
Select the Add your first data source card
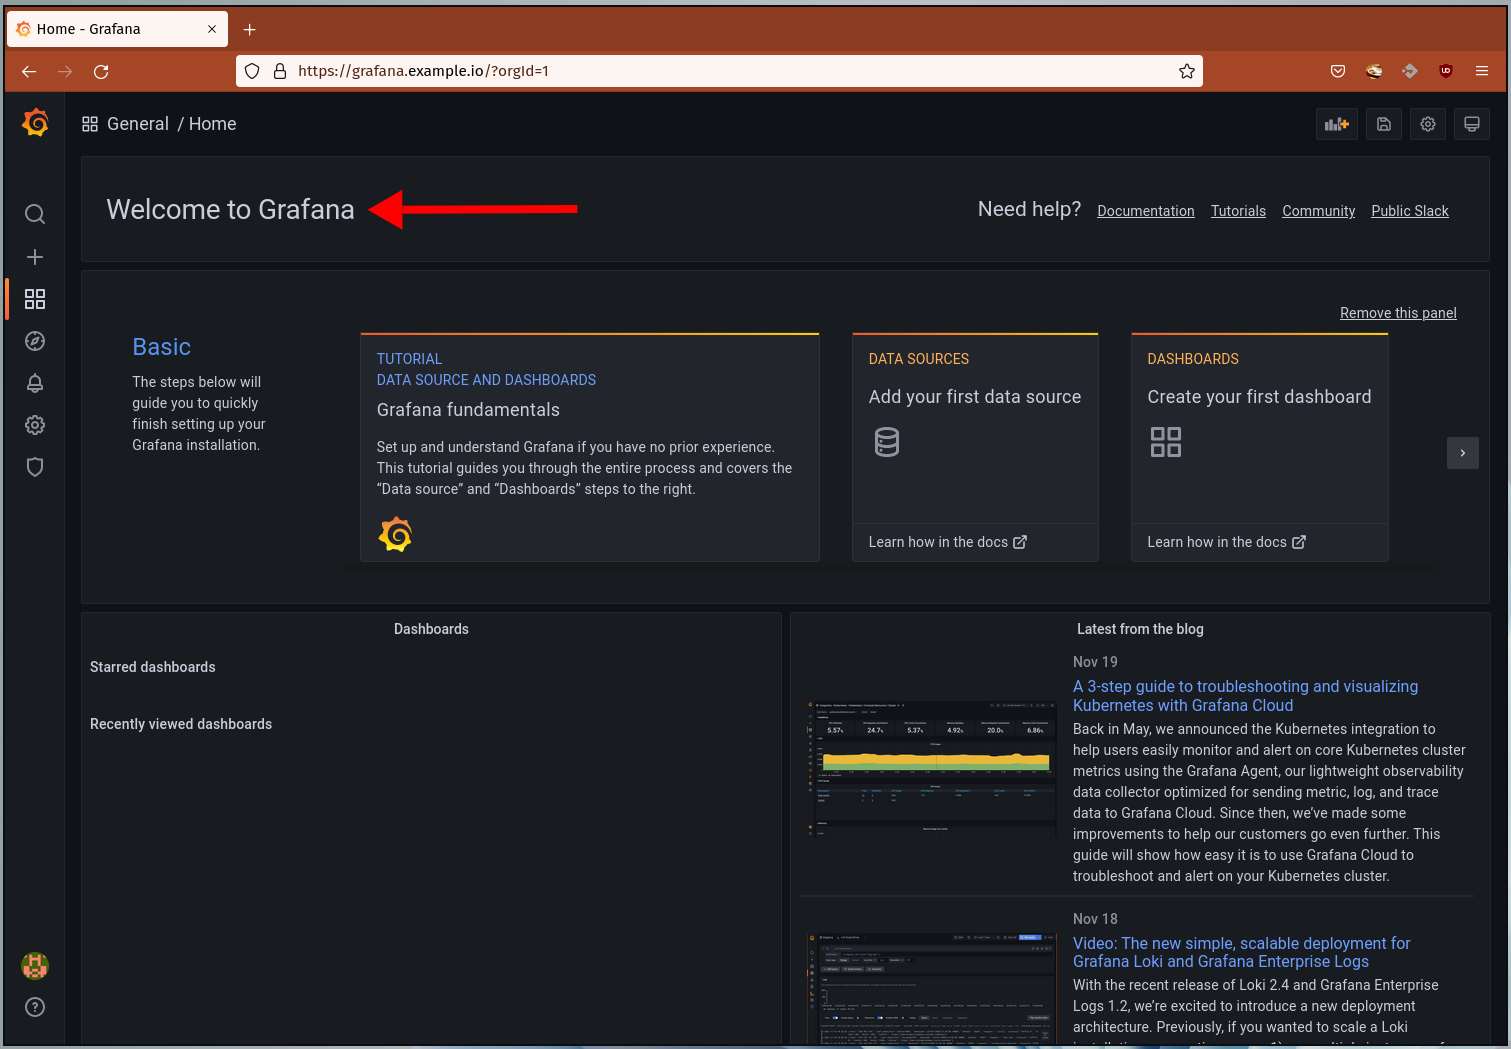[x=975, y=447]
